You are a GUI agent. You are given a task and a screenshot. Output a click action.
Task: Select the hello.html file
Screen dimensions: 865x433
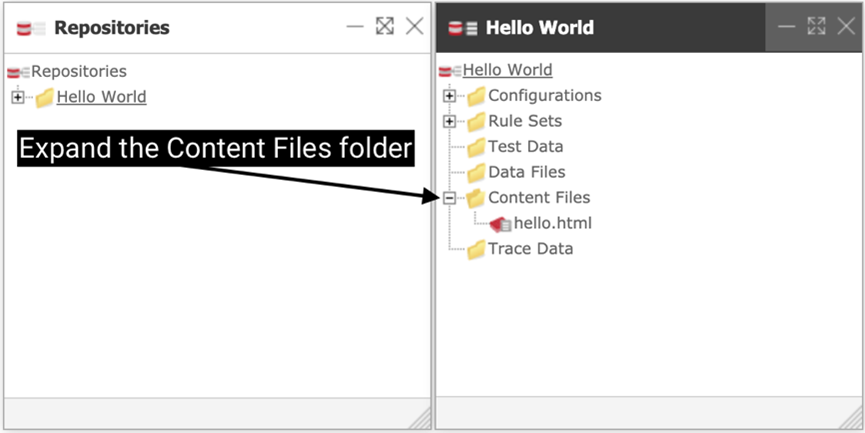pyautogui.click(x=553, y=223)
